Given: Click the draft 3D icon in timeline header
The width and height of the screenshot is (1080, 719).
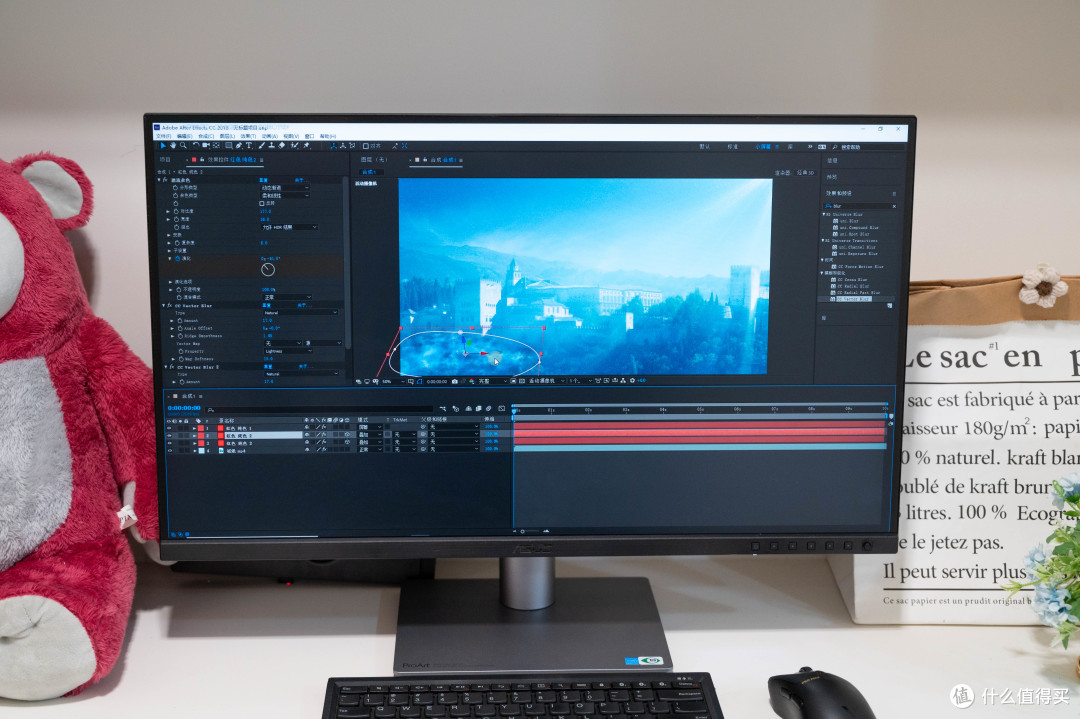Looking at the screenshot, I should [x=455, y=408].
